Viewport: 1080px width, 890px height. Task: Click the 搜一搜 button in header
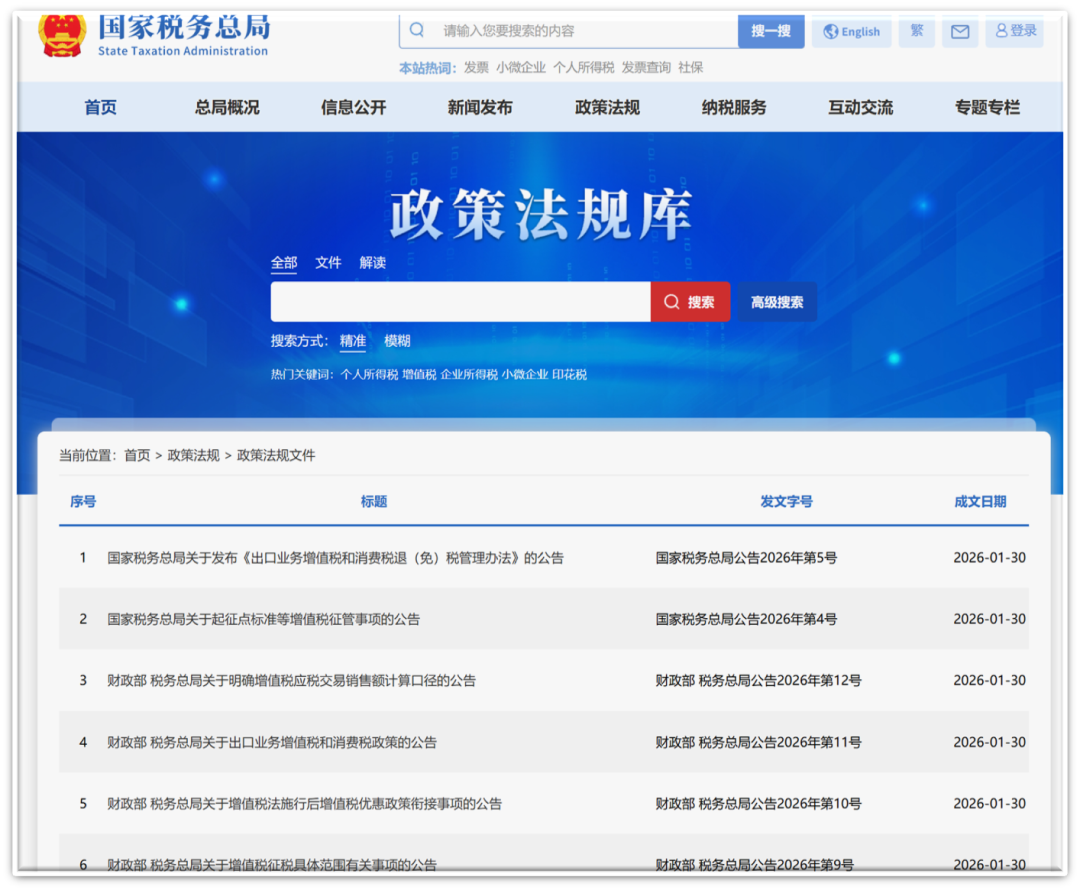(x=770, y=31)
